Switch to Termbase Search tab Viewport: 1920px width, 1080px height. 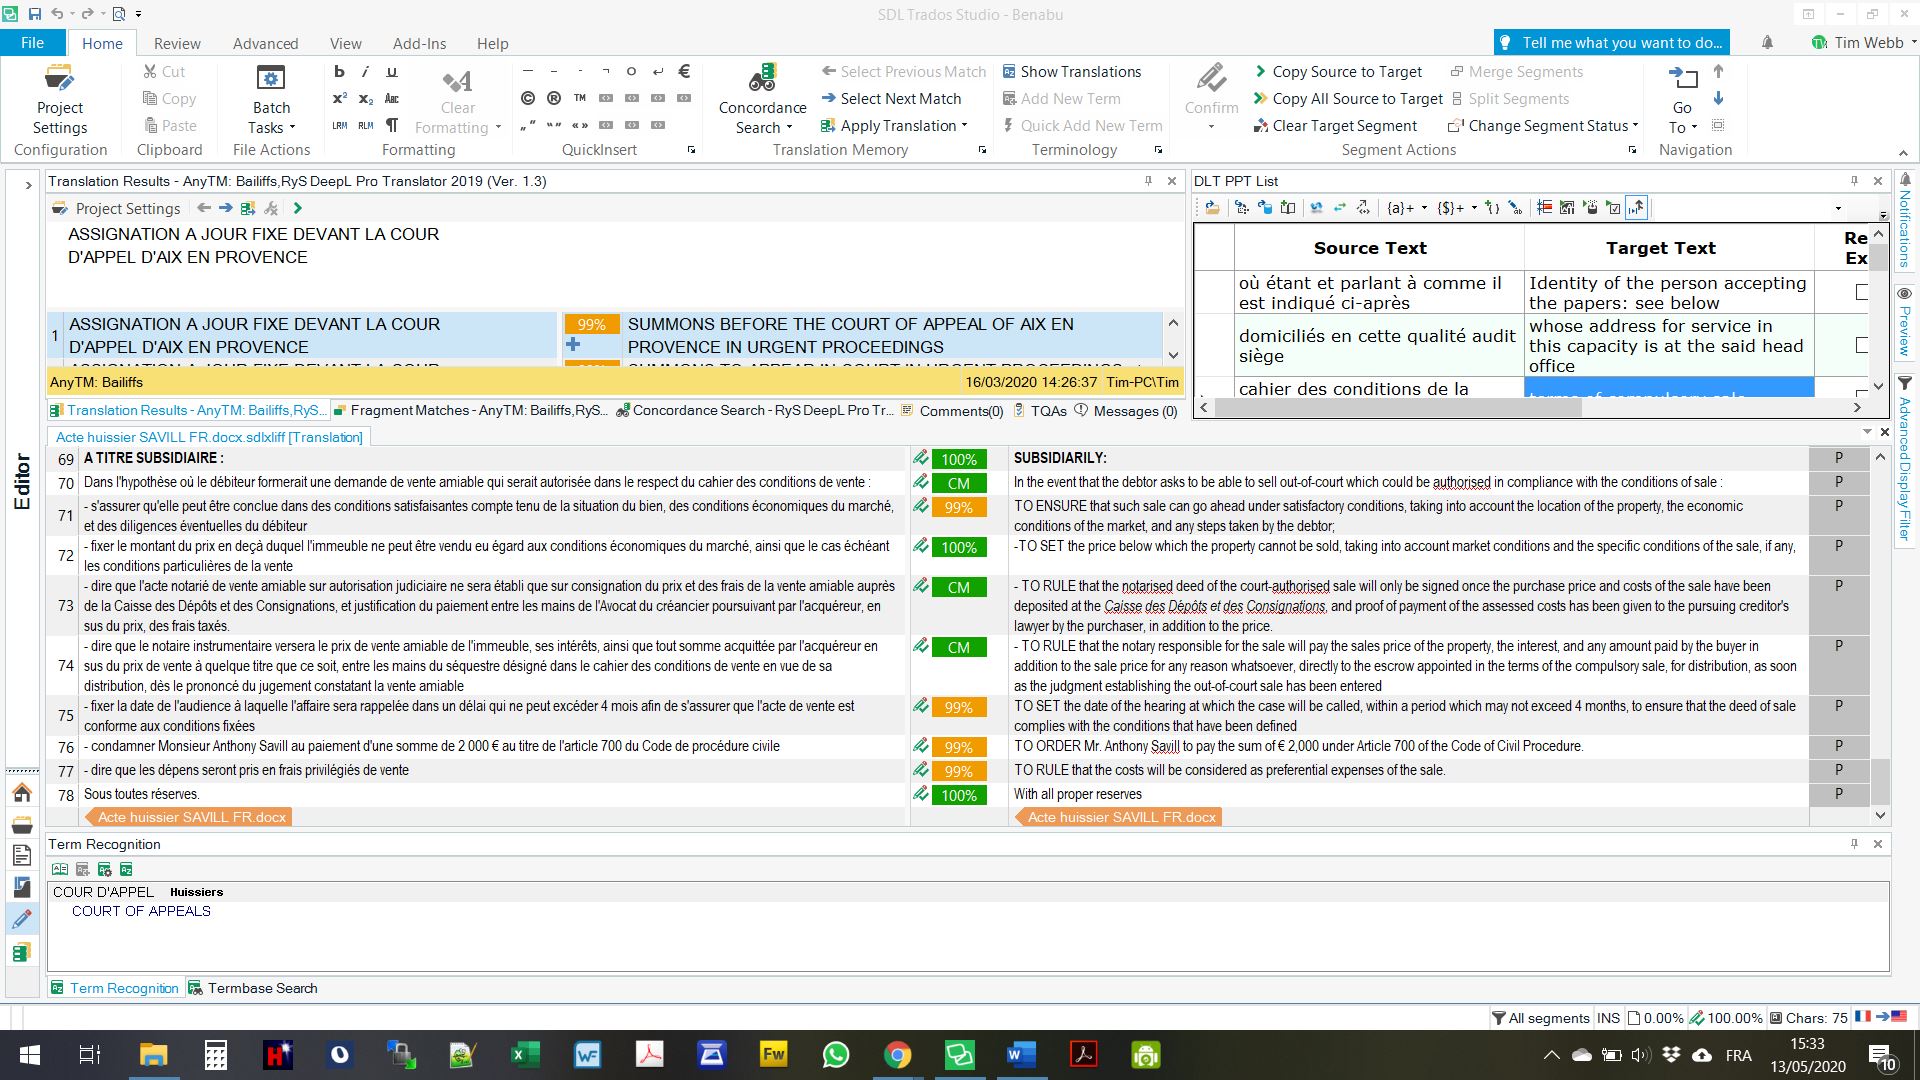[x=252, y=988]
